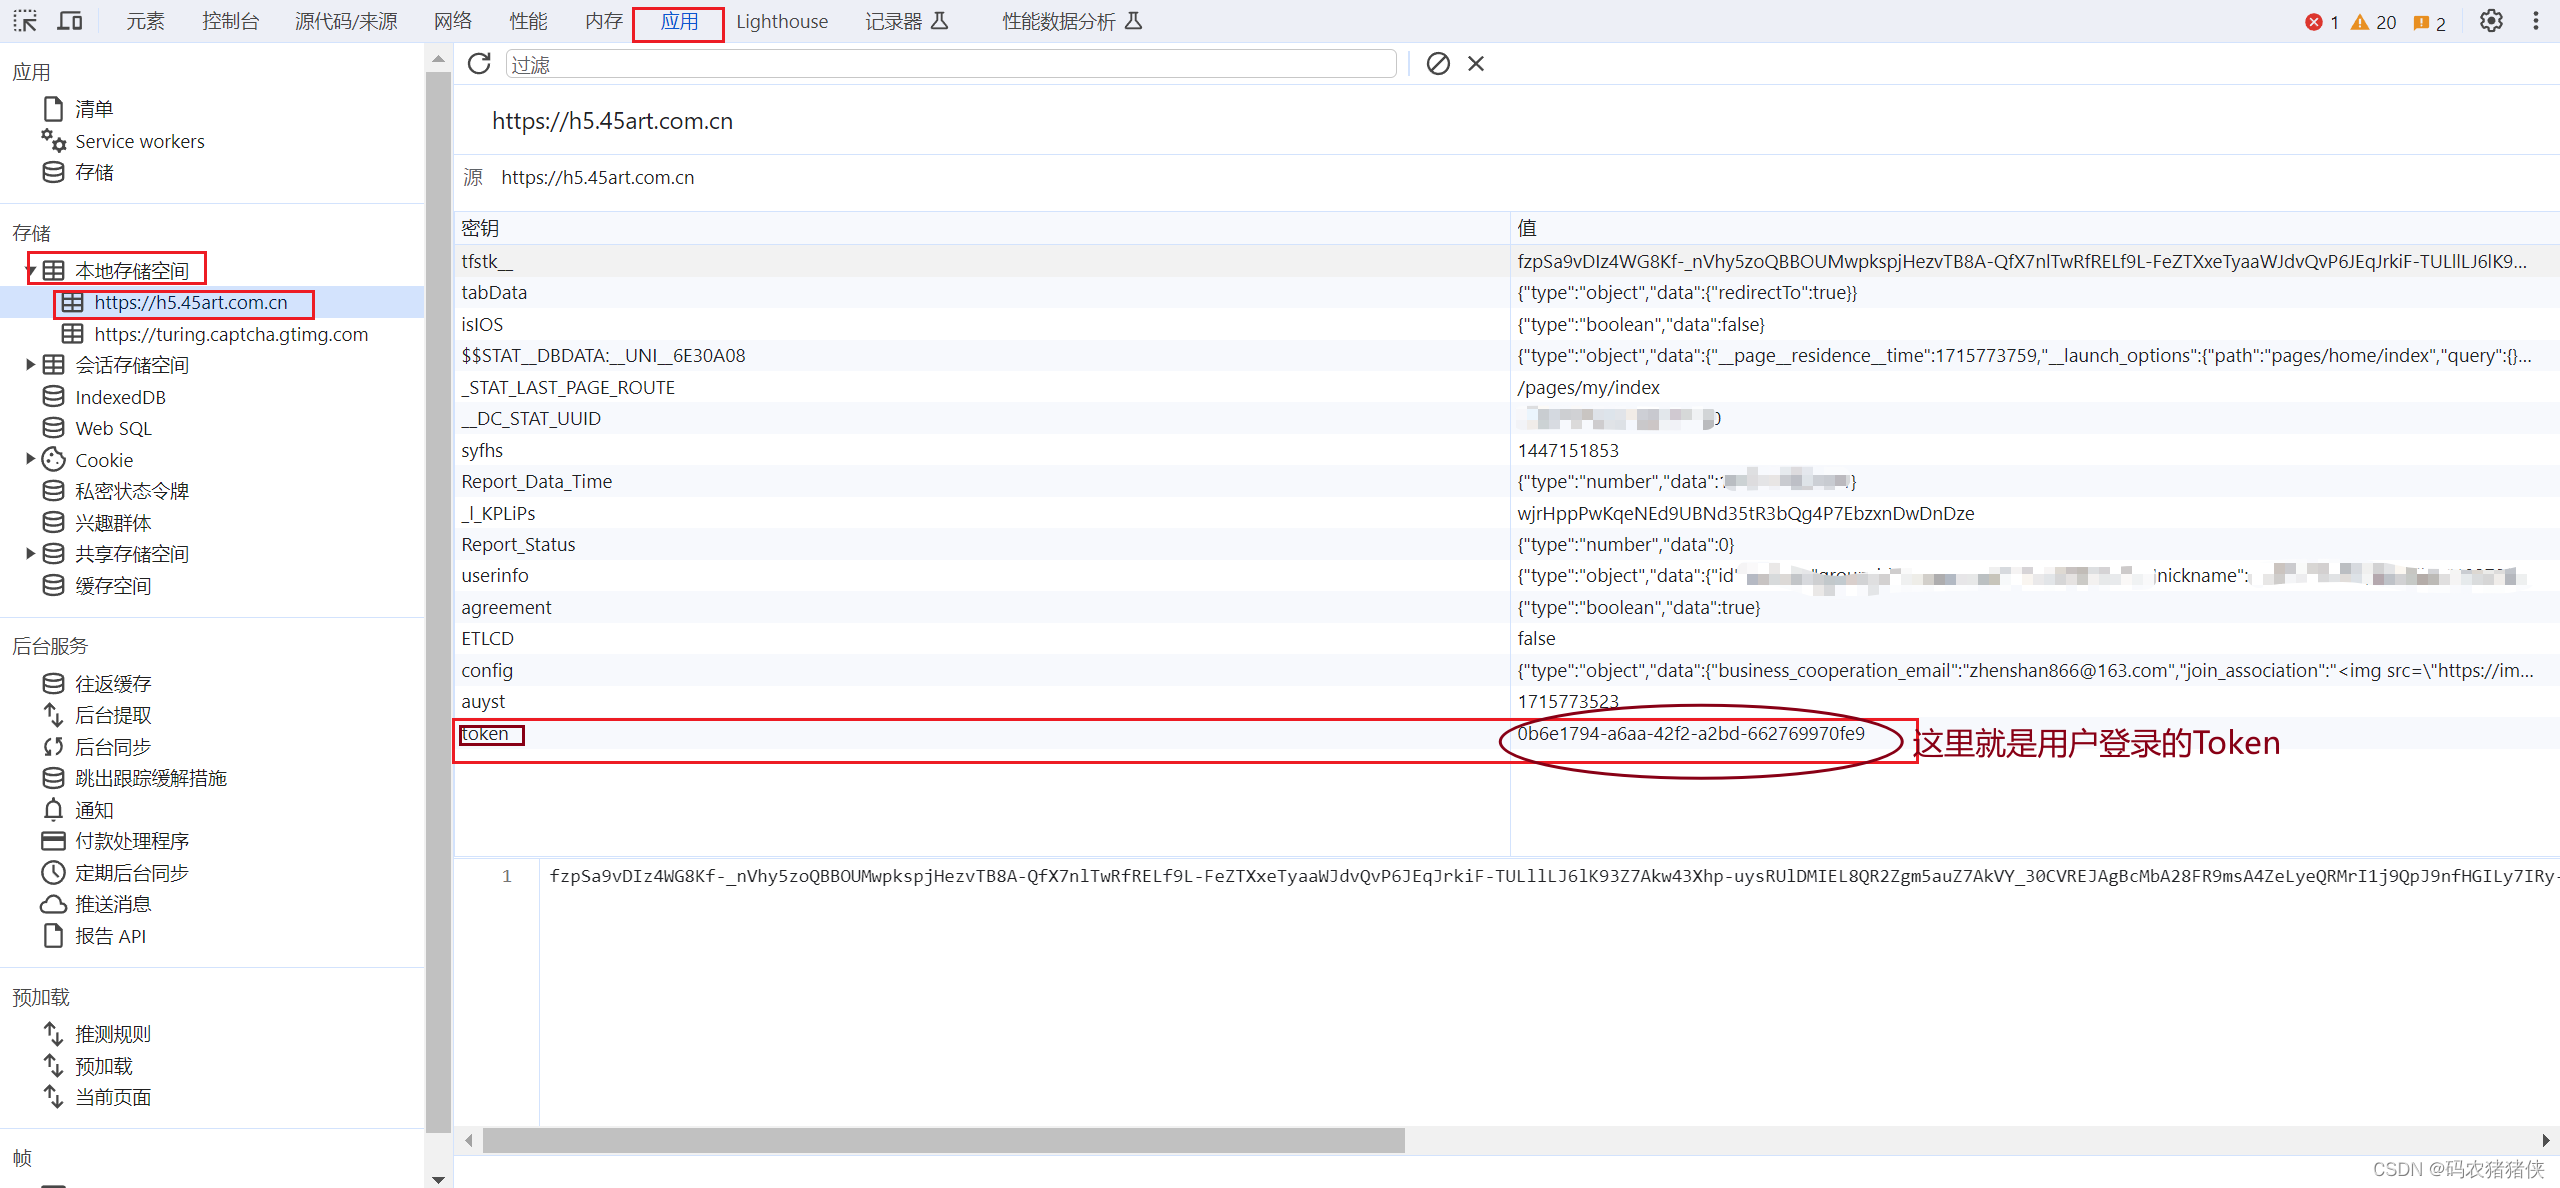Open Service workers in sidebar

click(x=139, y=141)
